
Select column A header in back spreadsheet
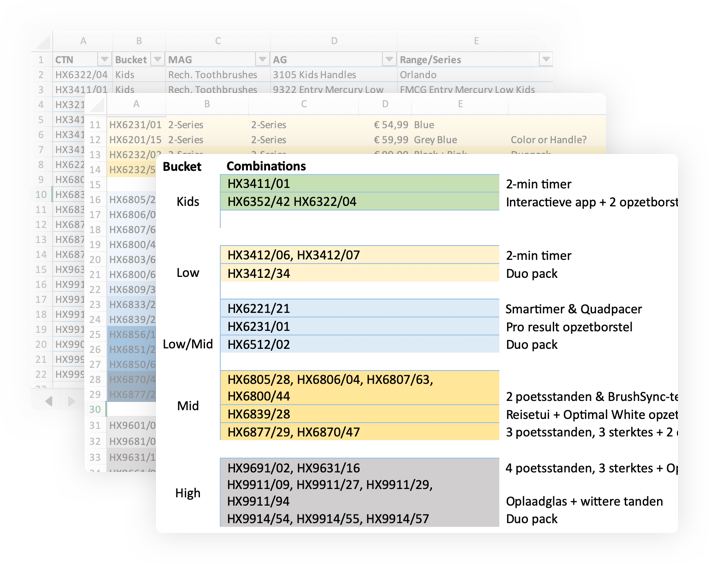pos(83,41)
